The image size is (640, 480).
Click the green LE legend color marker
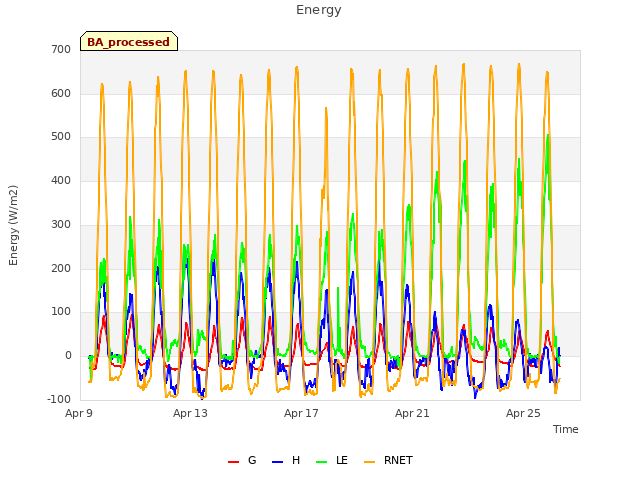(322, 462)
